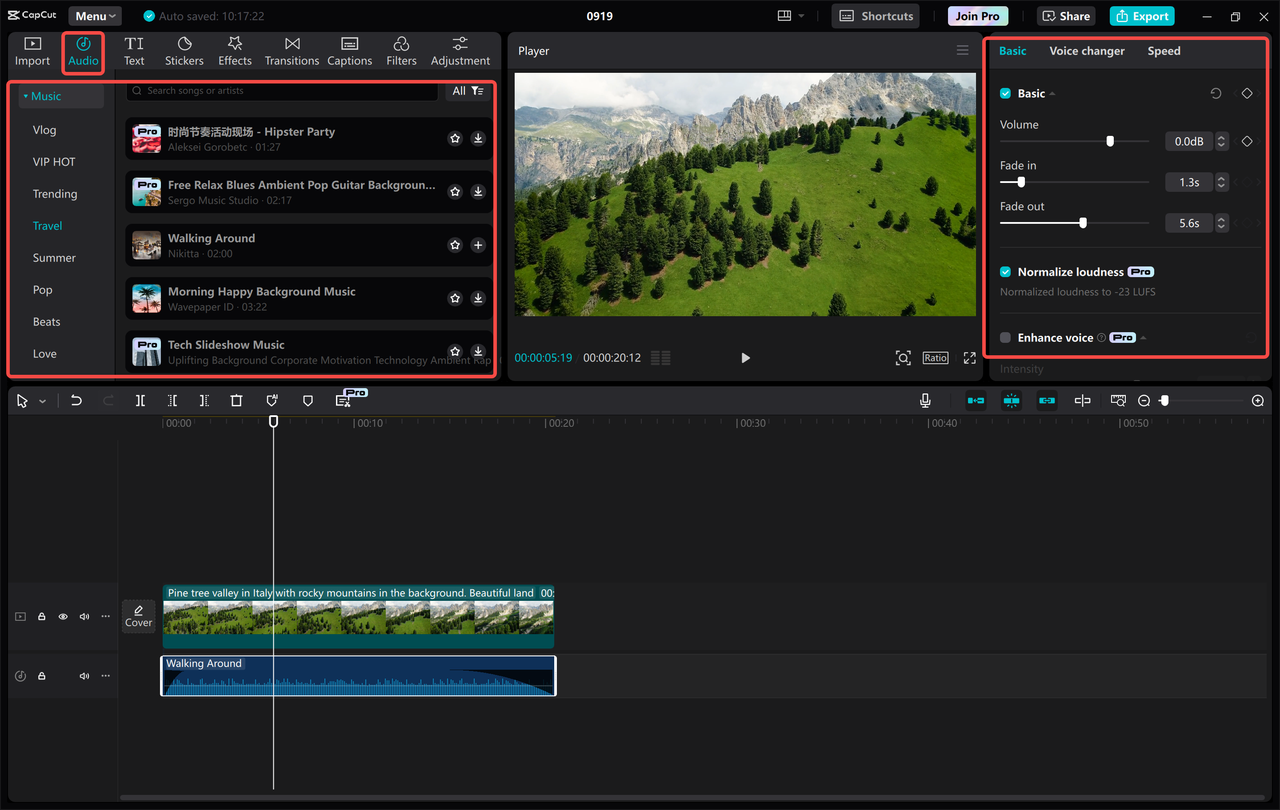The height and width of the screenshot is (810, 1280).
Task: Open the All filter dropdown for songs
Action: tap(467, 91)
